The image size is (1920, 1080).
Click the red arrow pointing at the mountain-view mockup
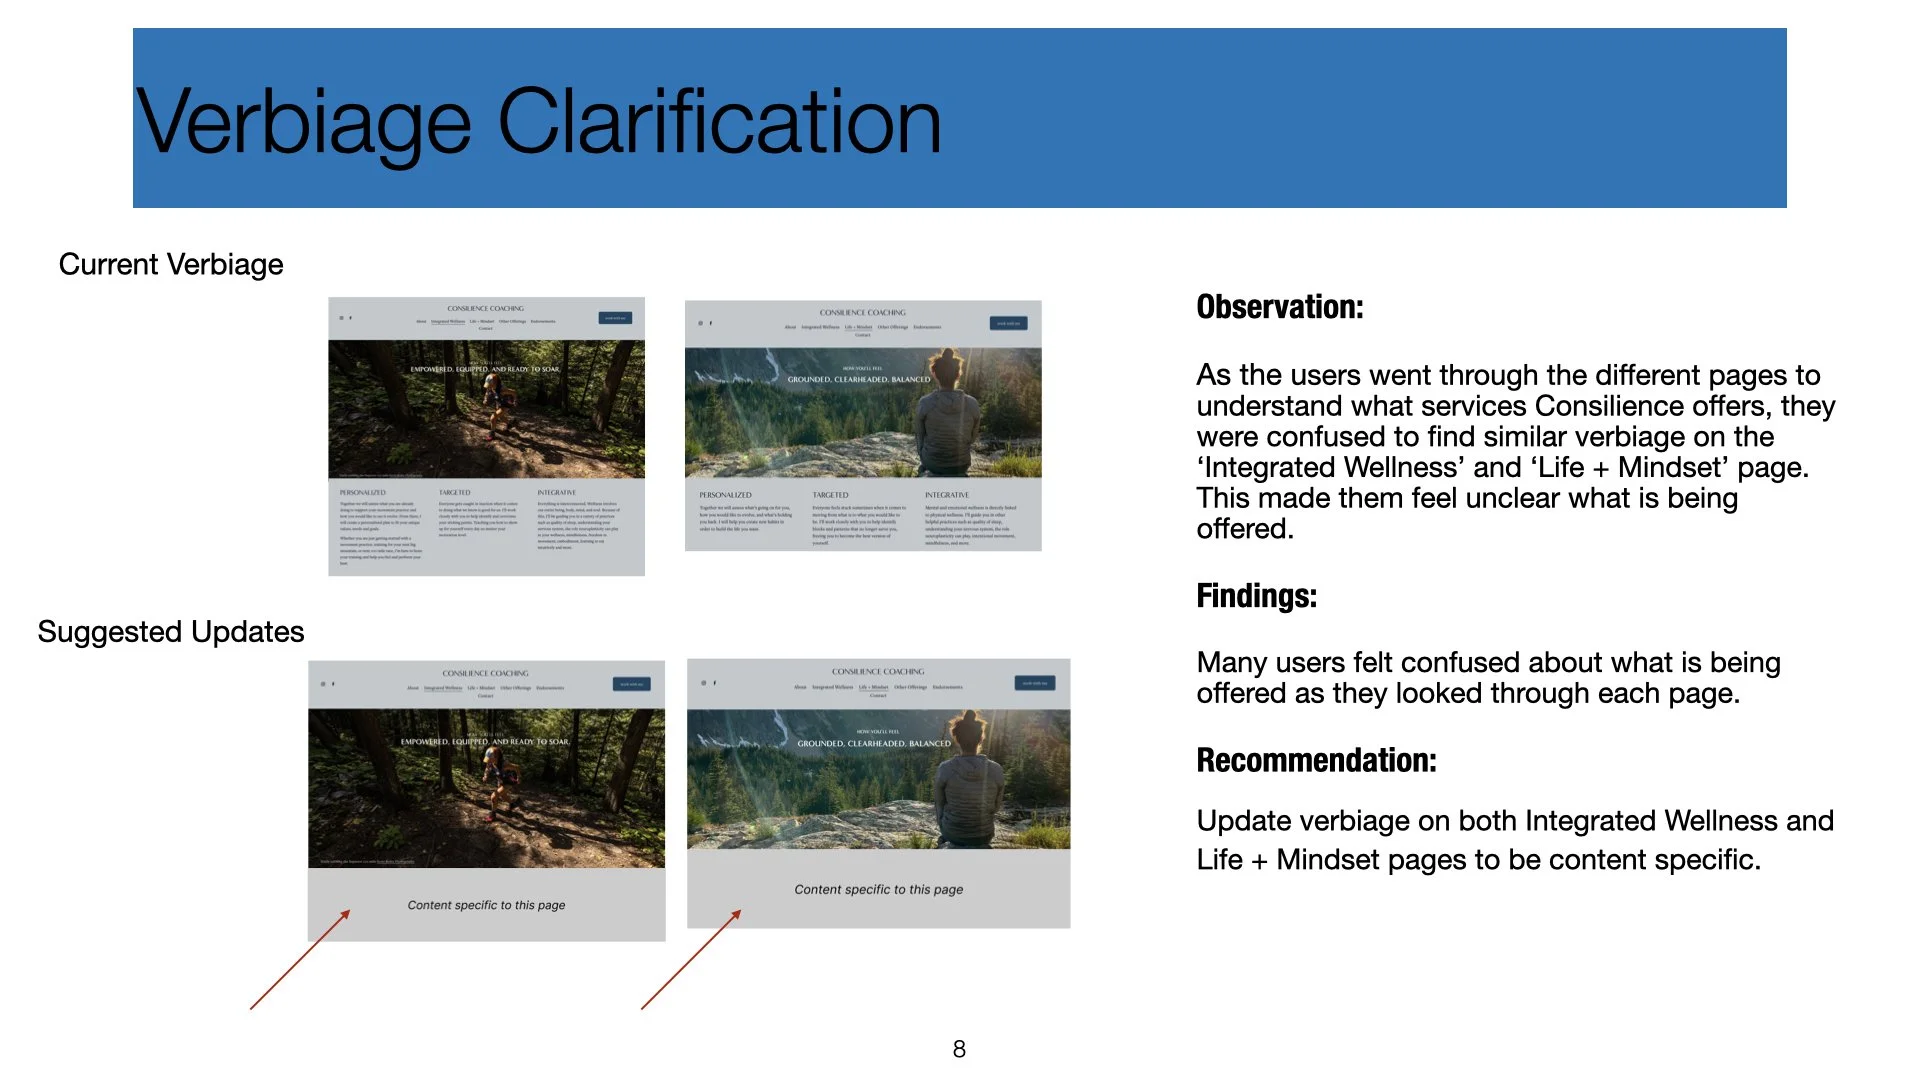[x=691, y=959]
